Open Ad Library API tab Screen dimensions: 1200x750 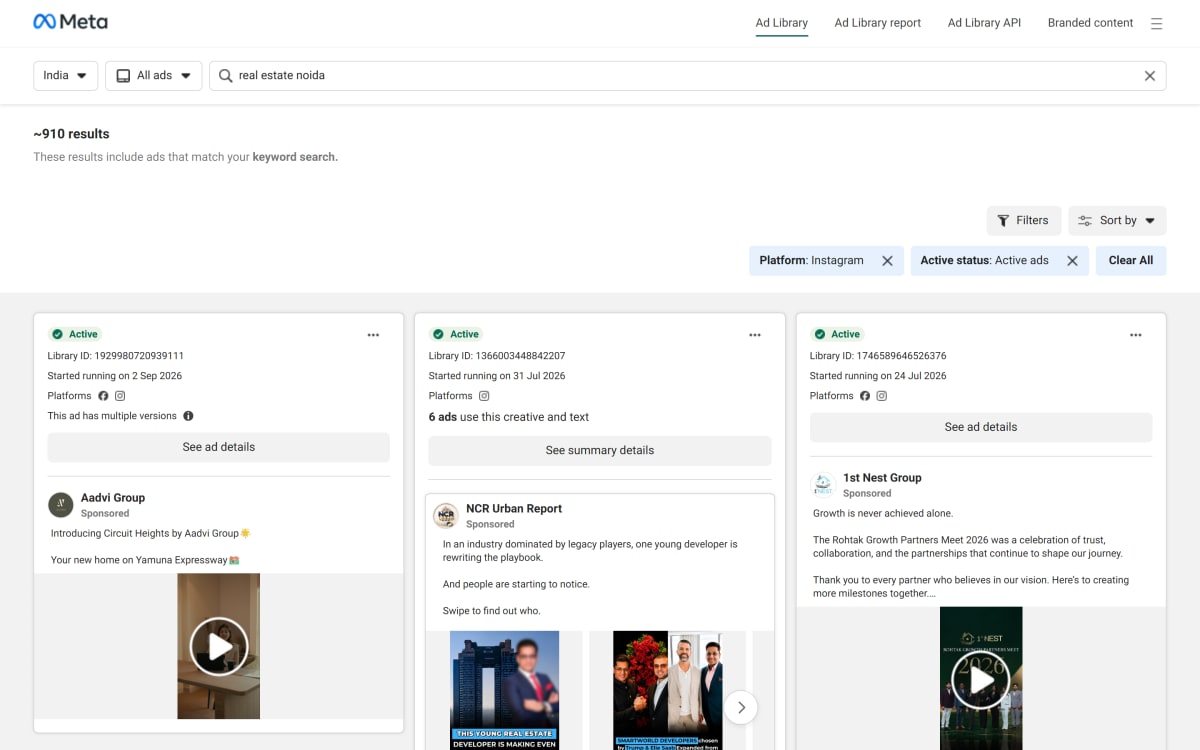tap(985, 23)
